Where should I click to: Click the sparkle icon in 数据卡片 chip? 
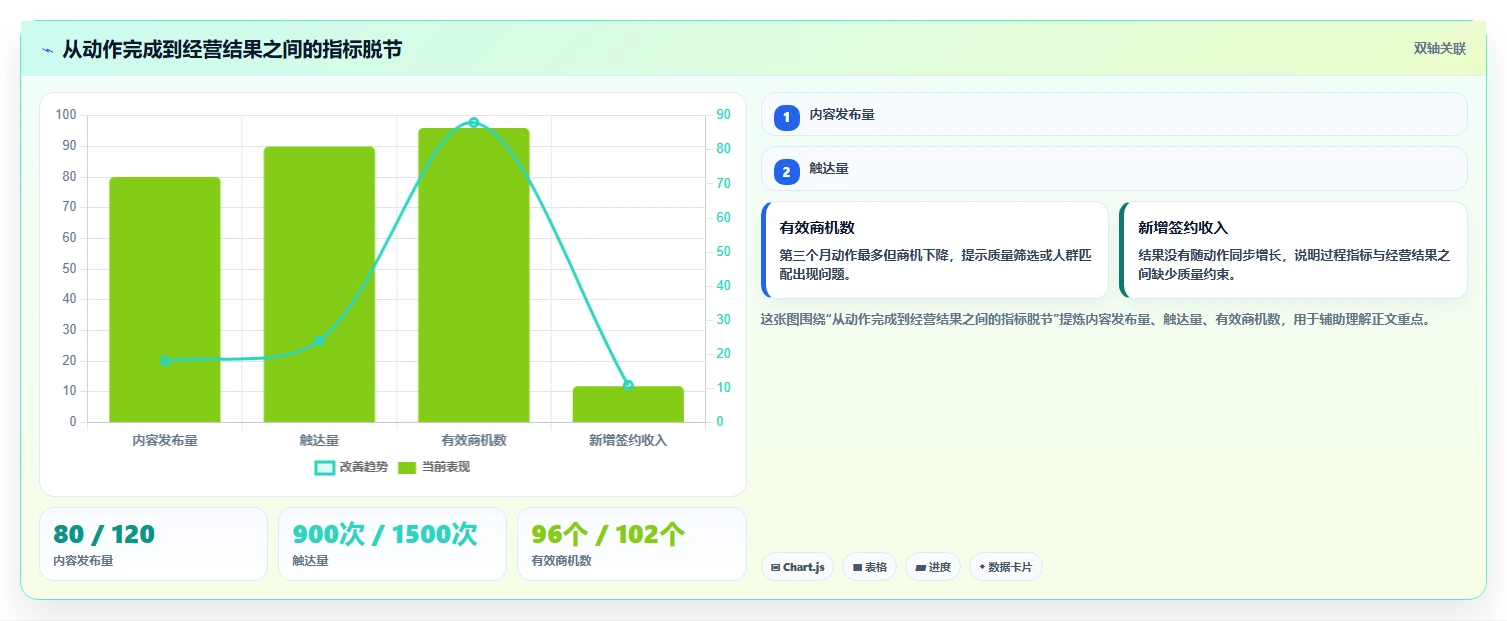[x=982, y=567]
